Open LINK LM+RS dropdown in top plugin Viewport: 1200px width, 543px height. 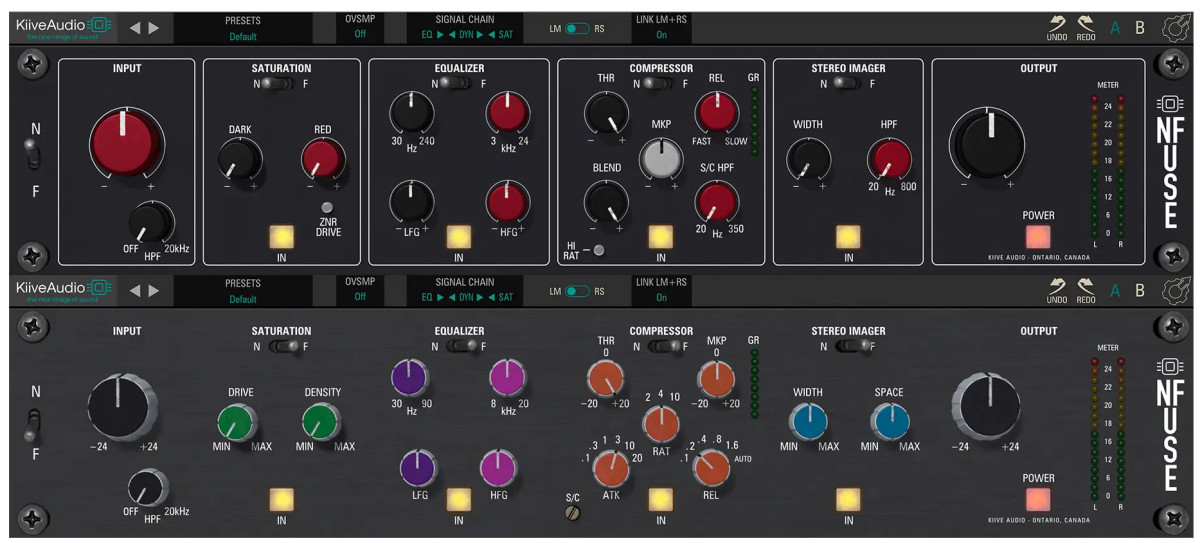click(661, 28)
